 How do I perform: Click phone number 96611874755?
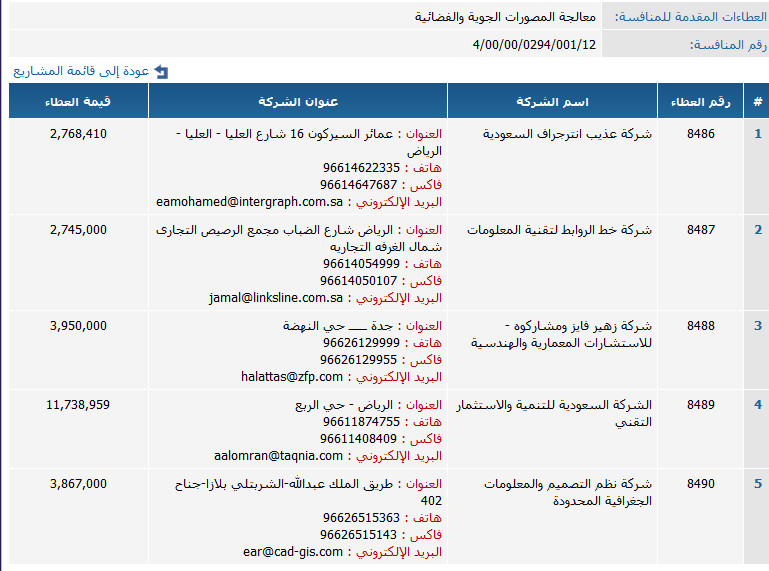pyautogui.click(x=361, y=421)
